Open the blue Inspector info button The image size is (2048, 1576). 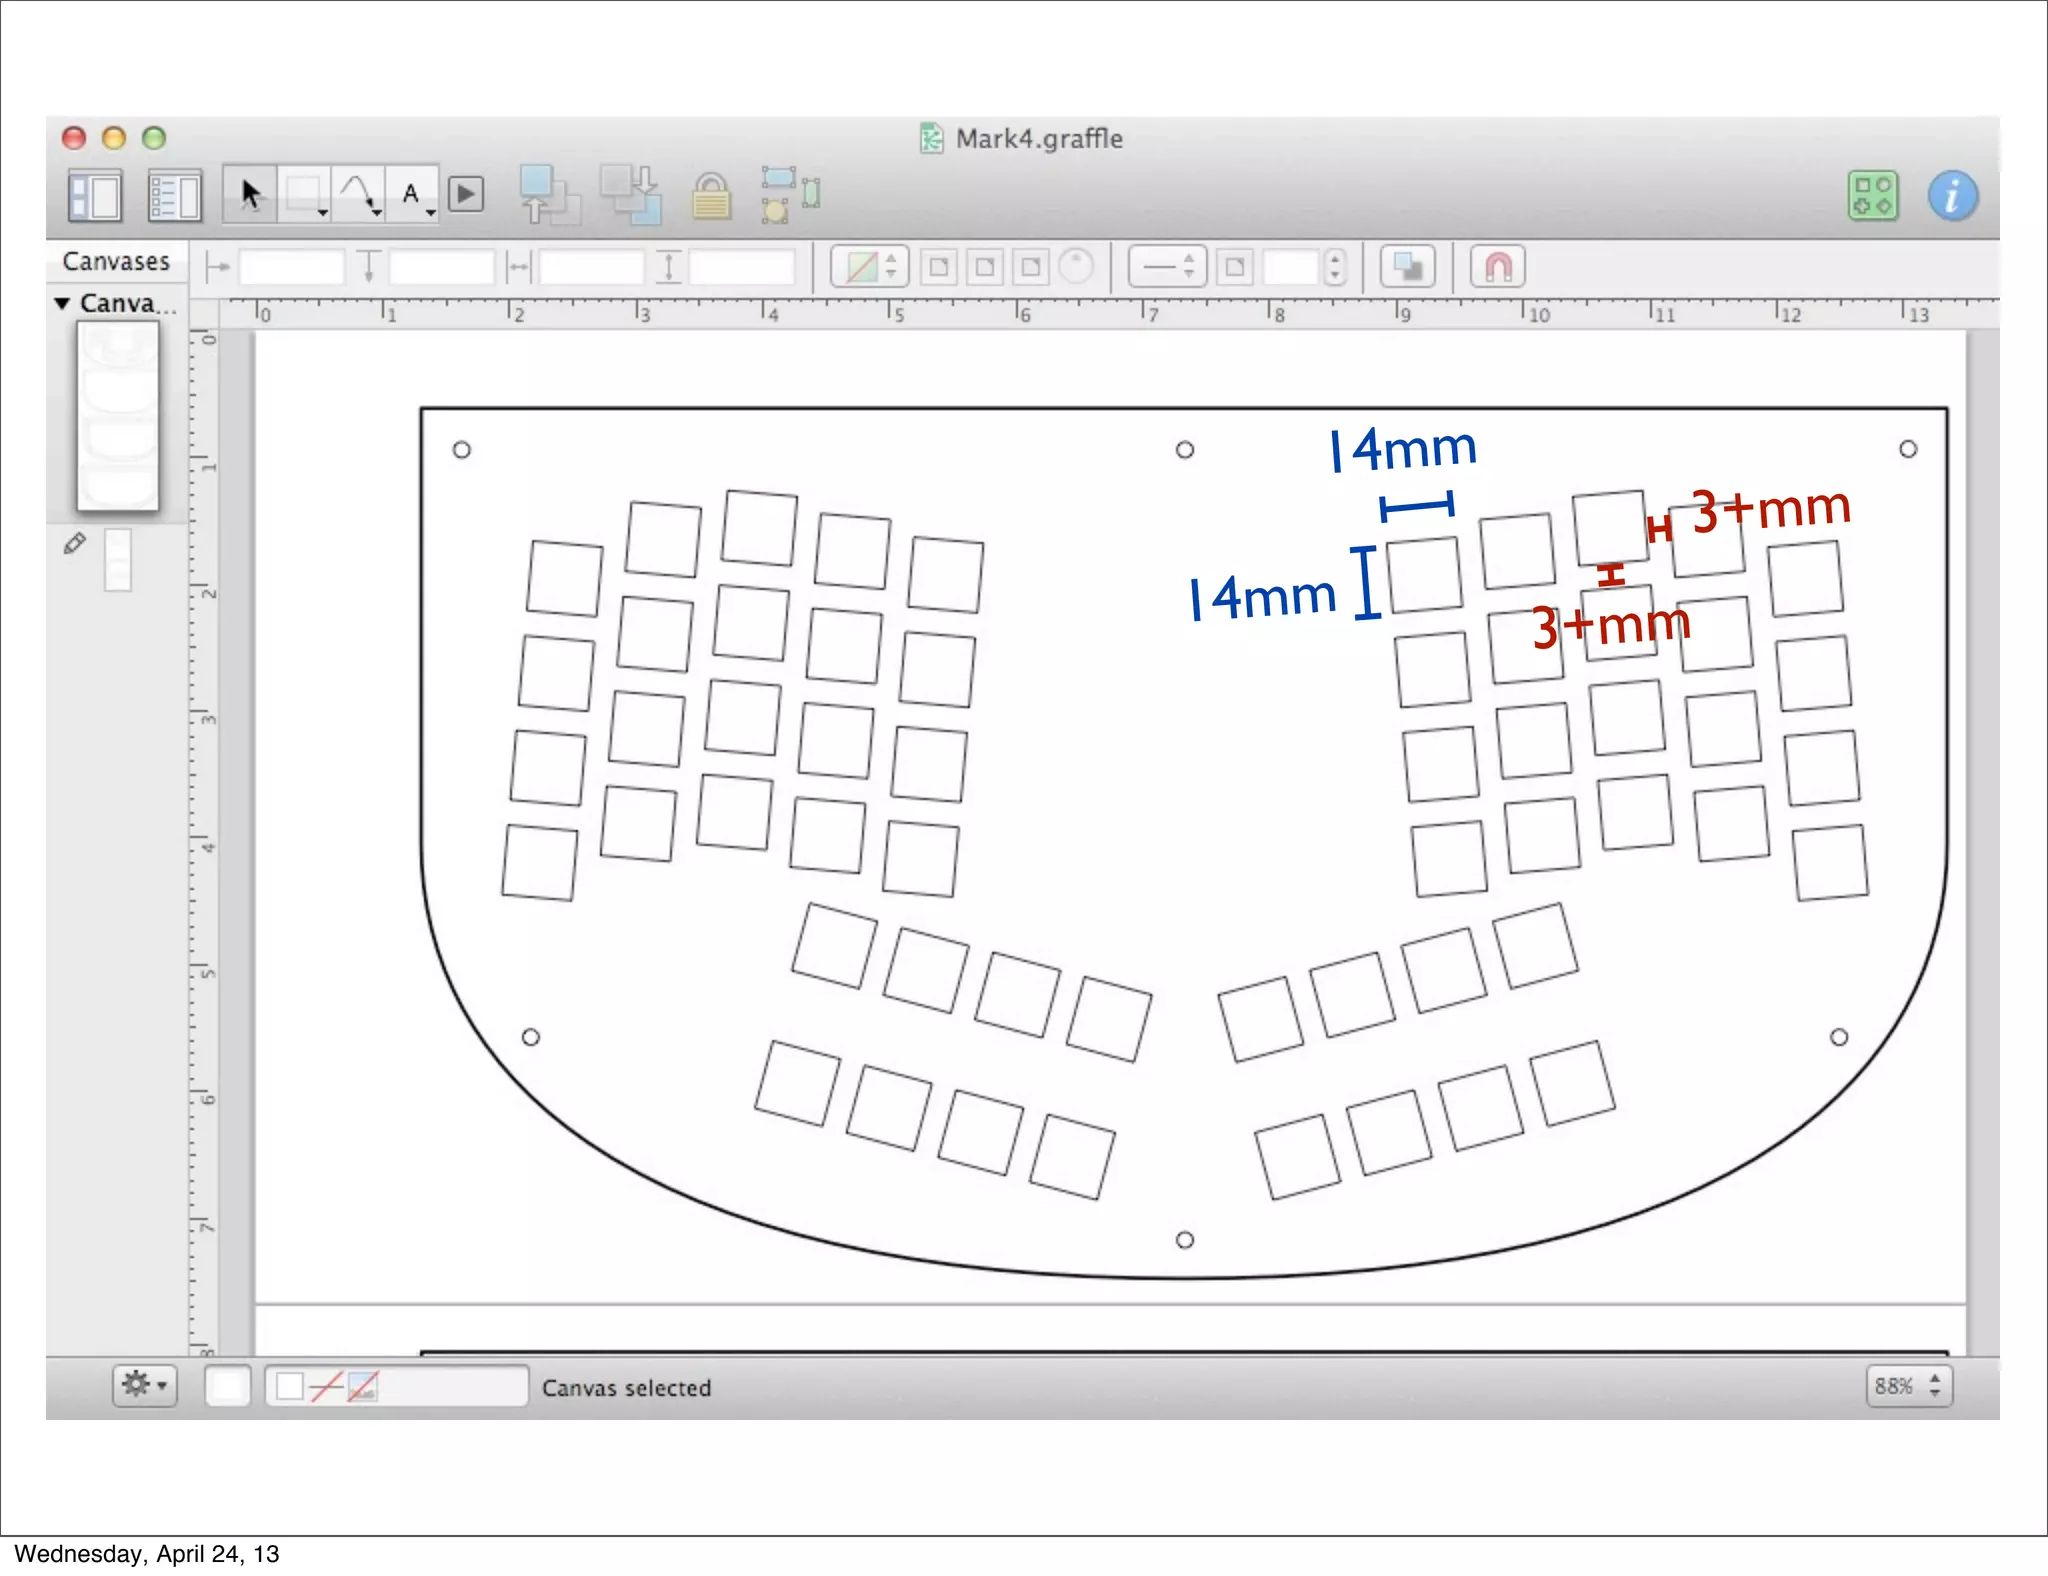1952,196
